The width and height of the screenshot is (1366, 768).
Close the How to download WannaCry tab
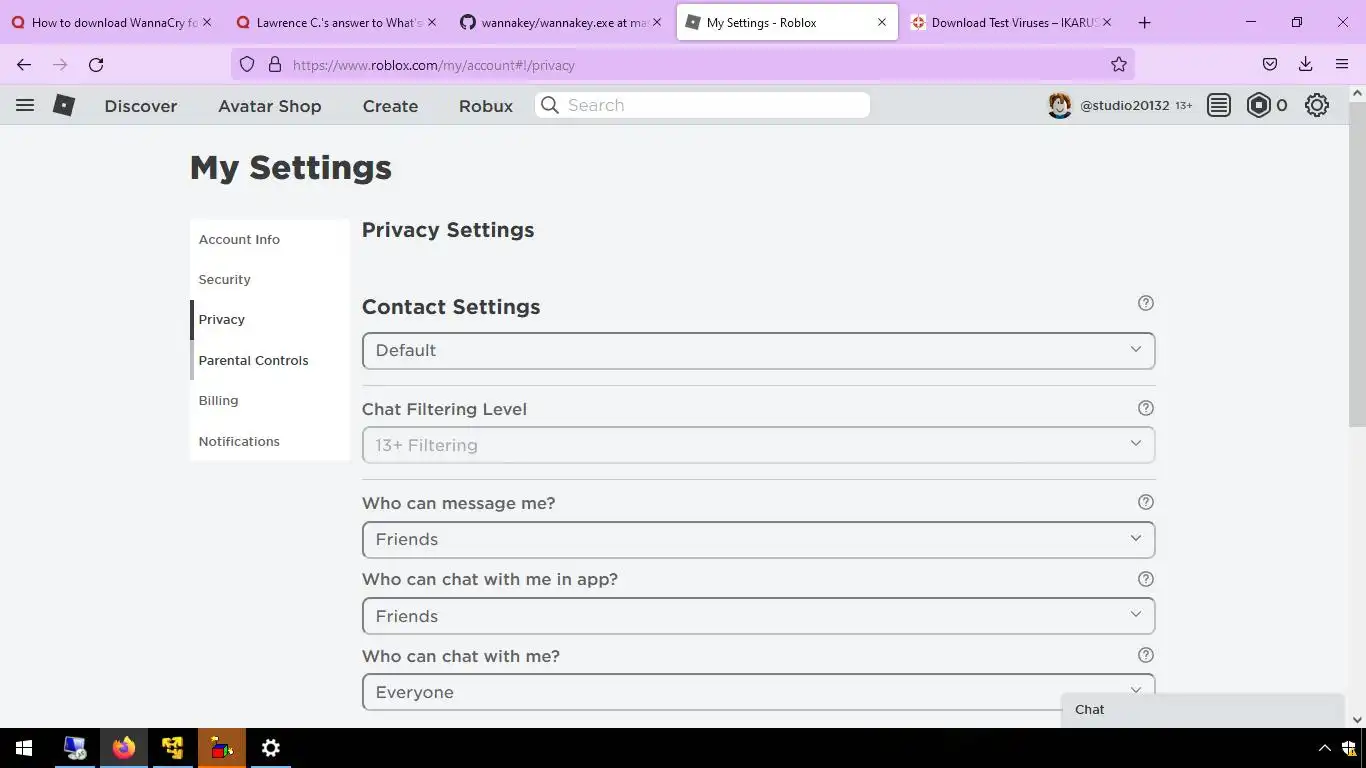(207, 22)
